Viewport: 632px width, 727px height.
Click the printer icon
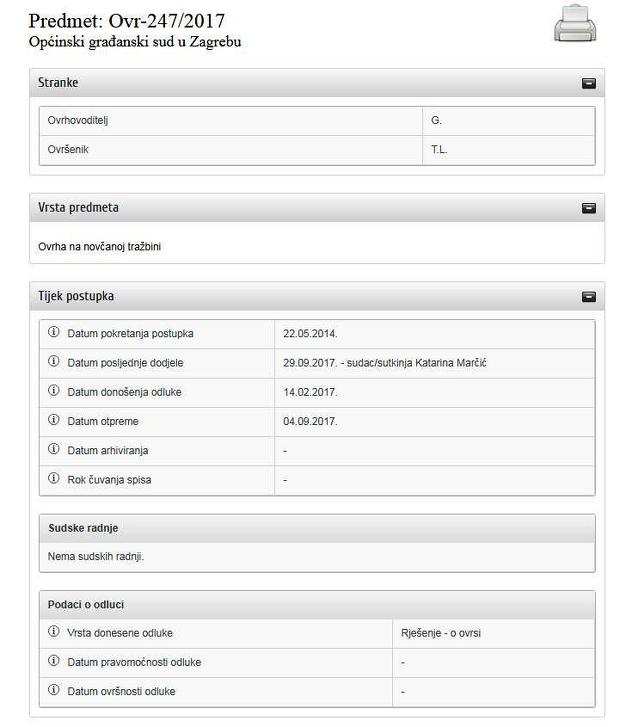tap(575, 25)
